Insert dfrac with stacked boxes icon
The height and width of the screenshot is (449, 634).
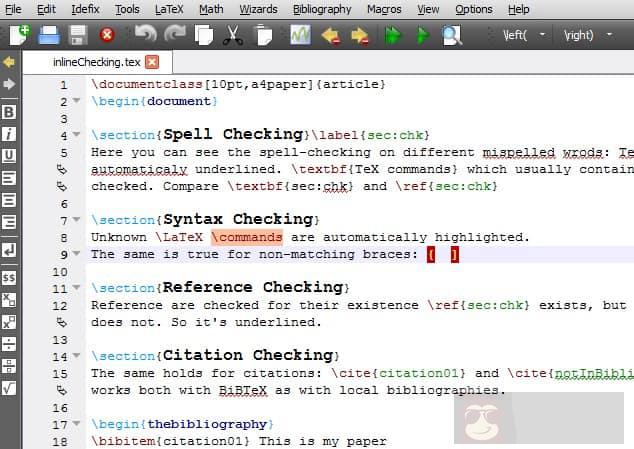point(9,366)
